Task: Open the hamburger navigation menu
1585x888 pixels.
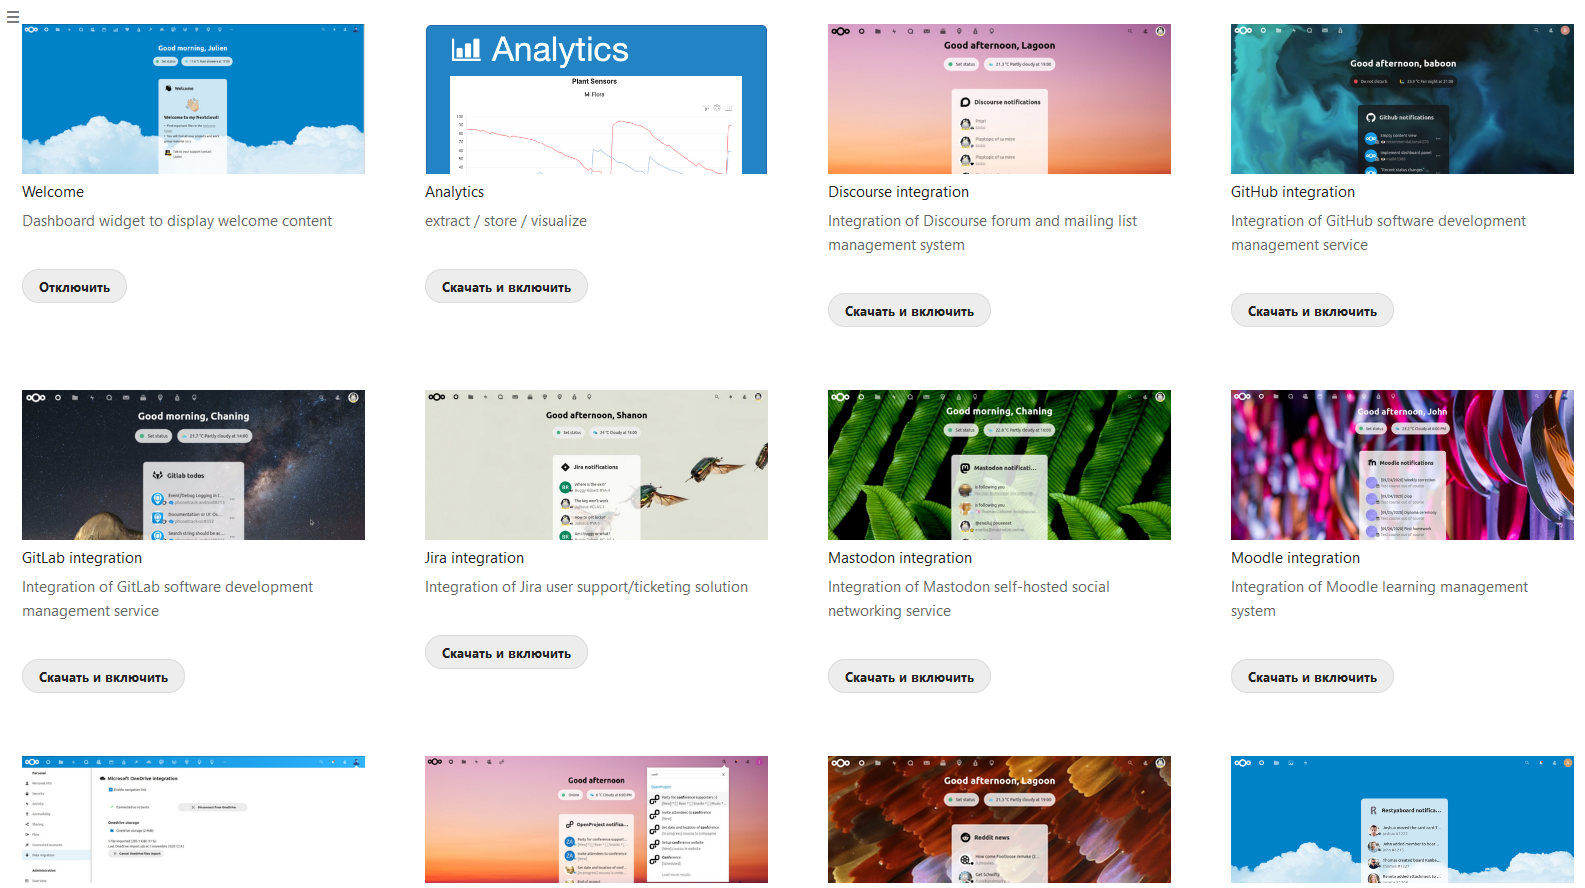Action: [x=13, y=17]
